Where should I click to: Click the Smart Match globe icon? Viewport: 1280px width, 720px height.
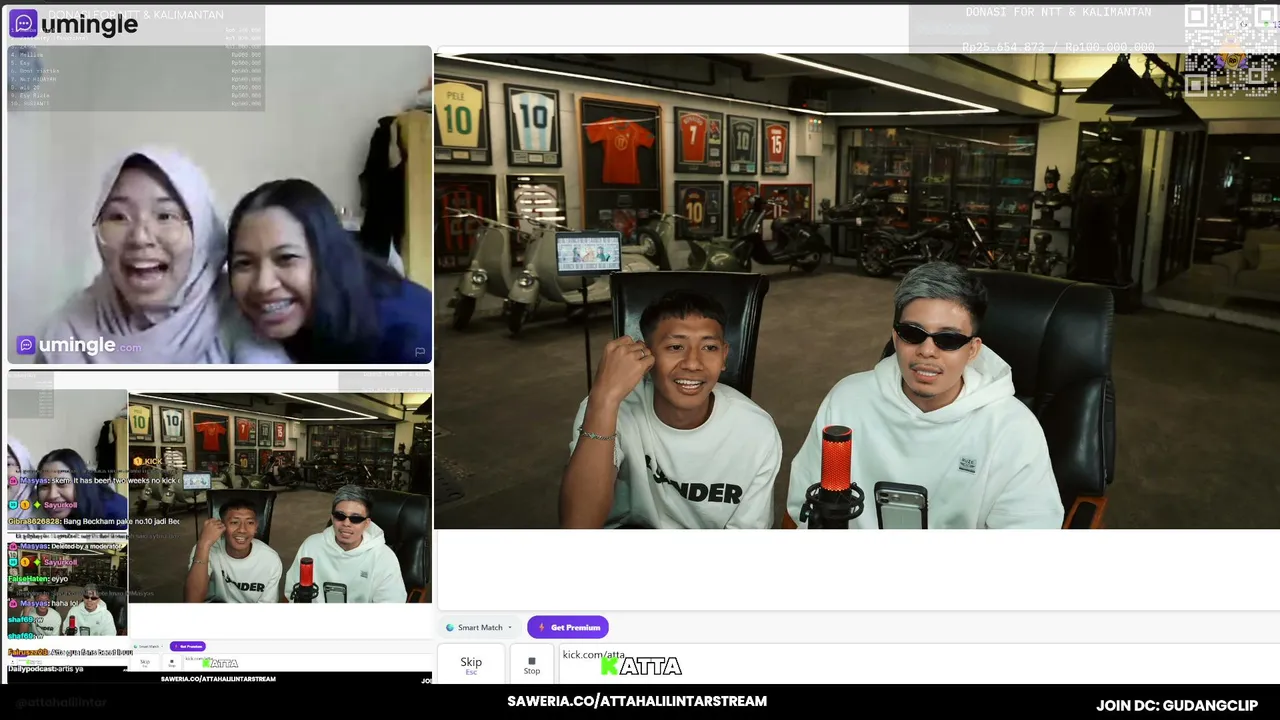click(x=450, y=628)
